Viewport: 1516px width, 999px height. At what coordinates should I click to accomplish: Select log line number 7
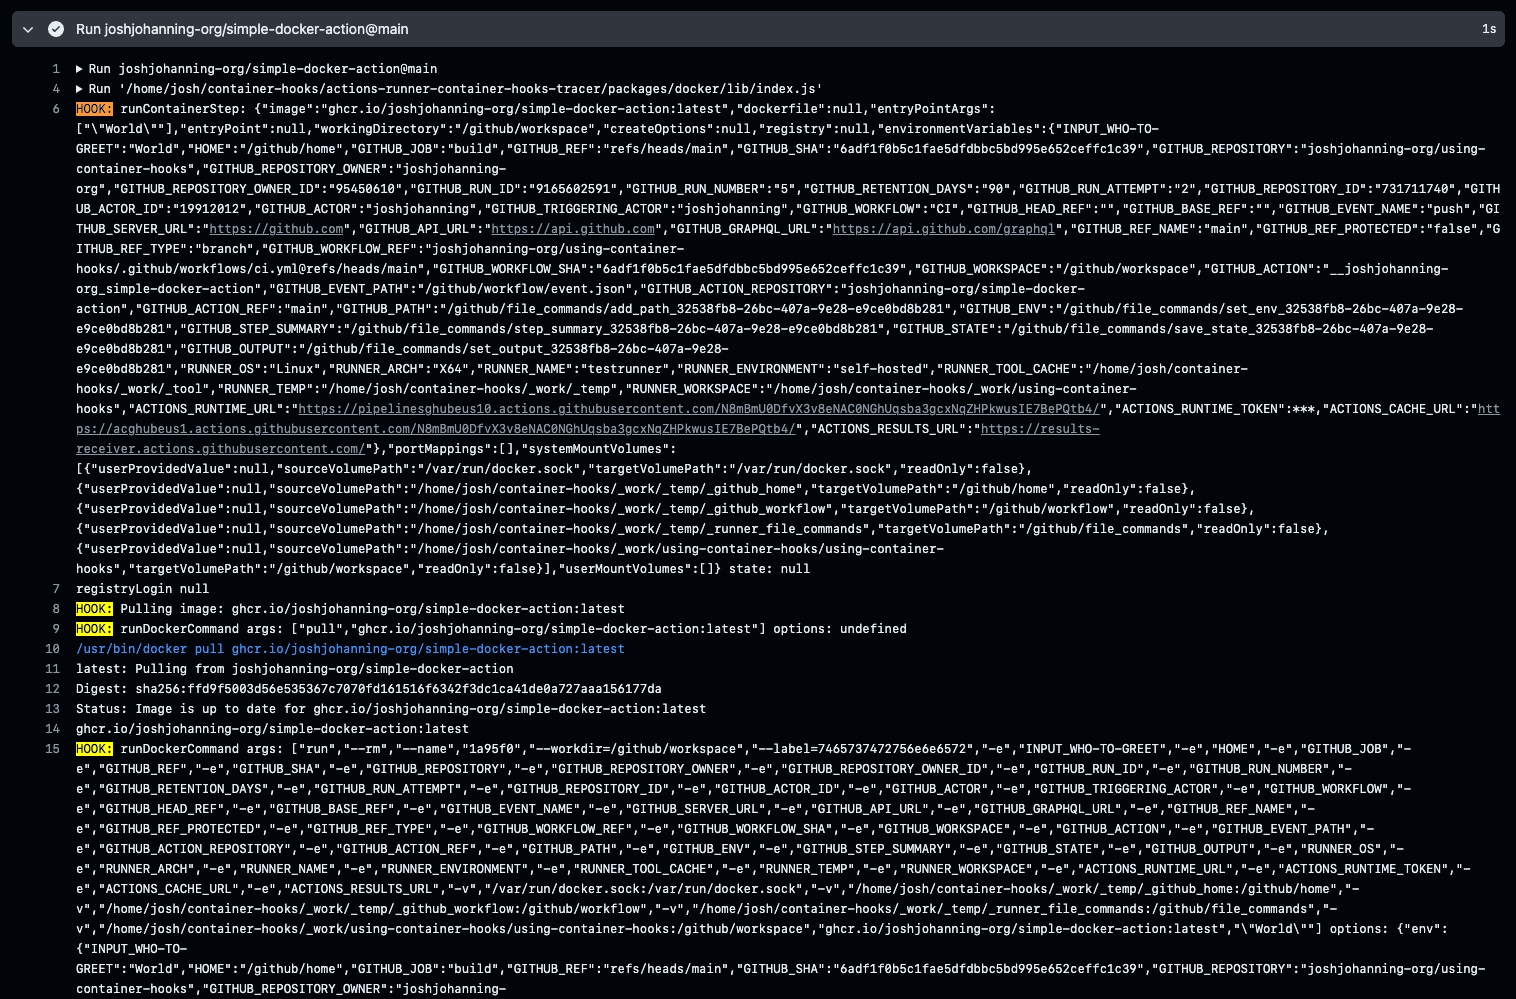[x=56, y=589]
